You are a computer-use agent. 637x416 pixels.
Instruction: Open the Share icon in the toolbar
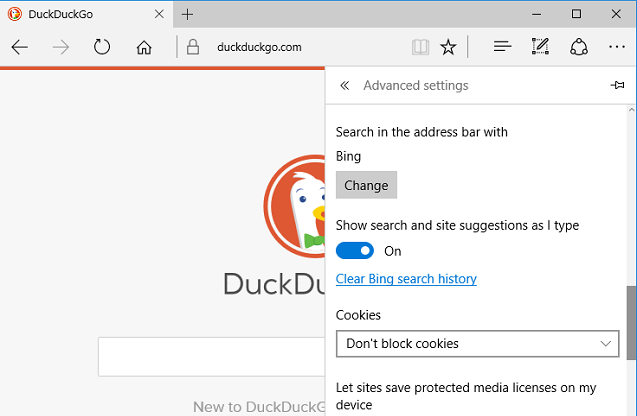(578, 47)
